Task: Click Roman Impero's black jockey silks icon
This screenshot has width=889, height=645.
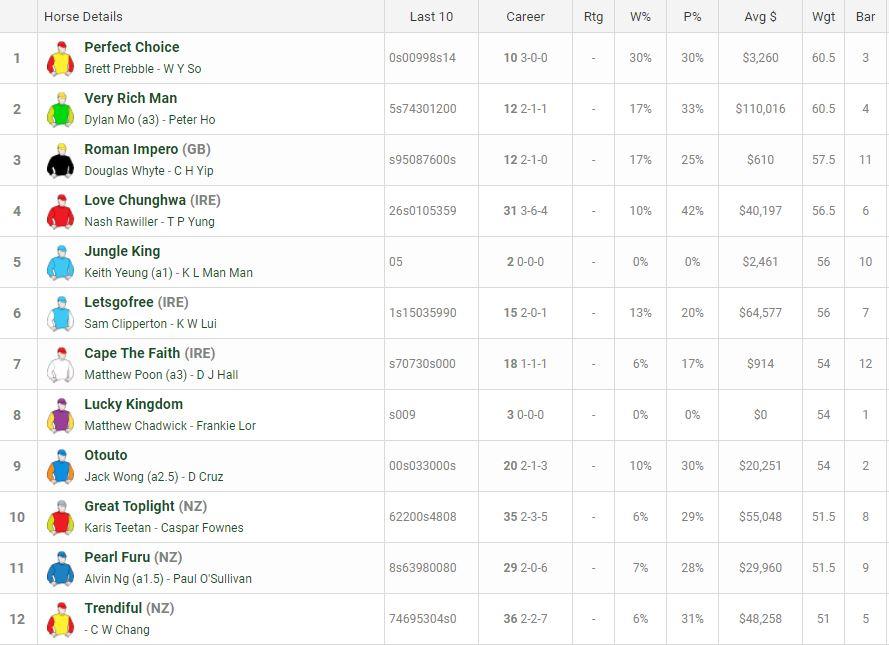Action: point(61,160)
